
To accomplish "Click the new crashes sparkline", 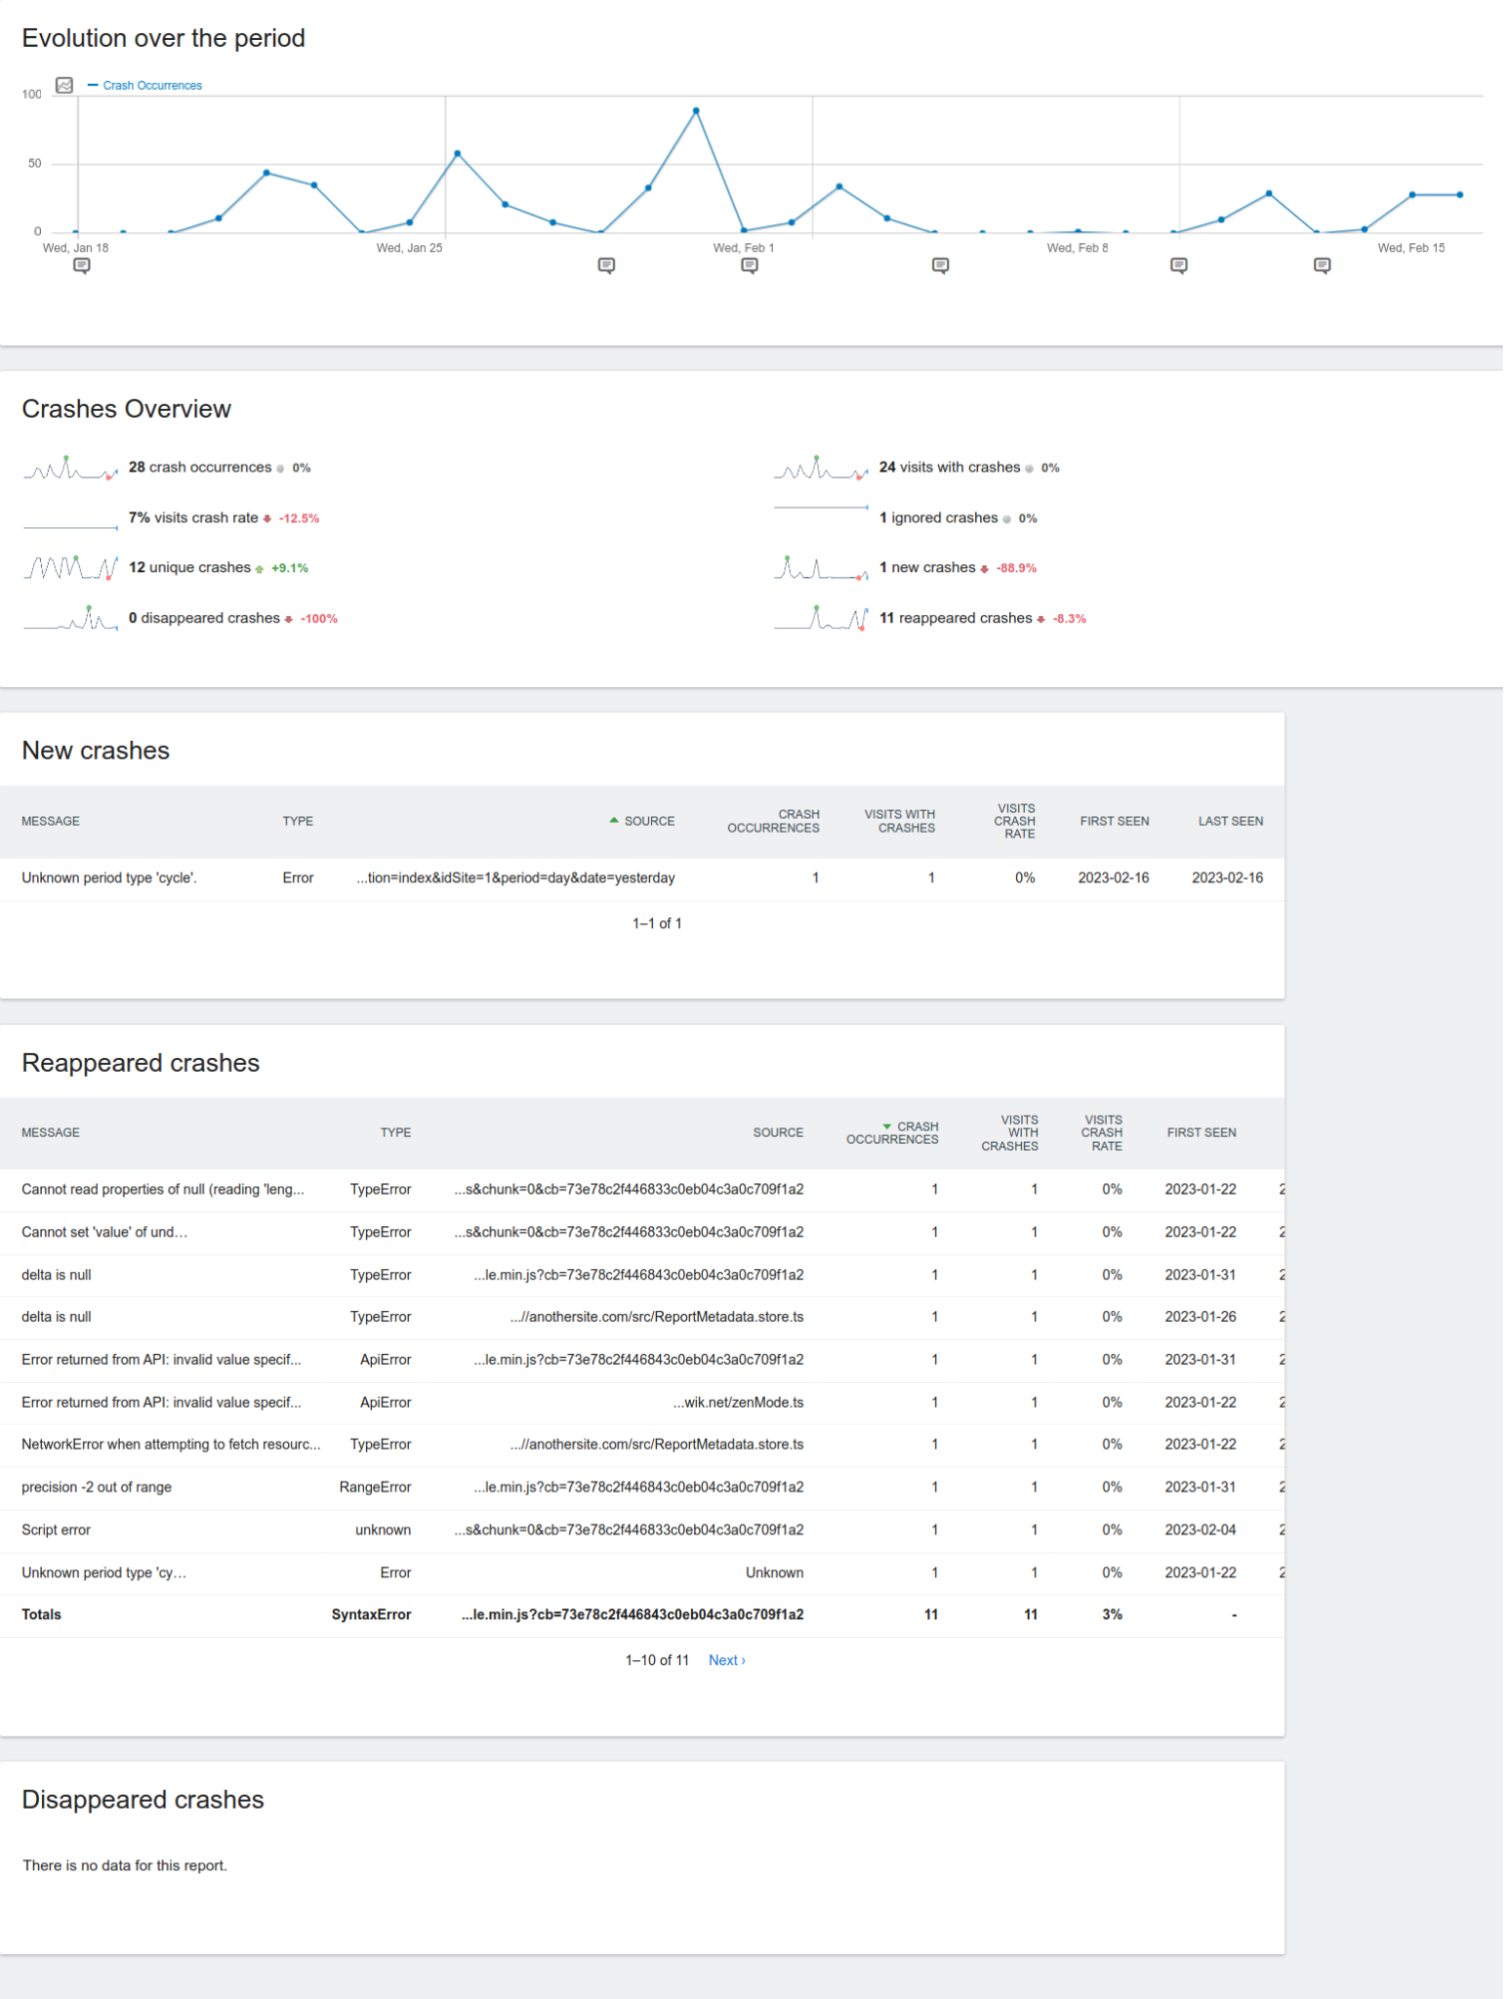I will click(821, 568).
